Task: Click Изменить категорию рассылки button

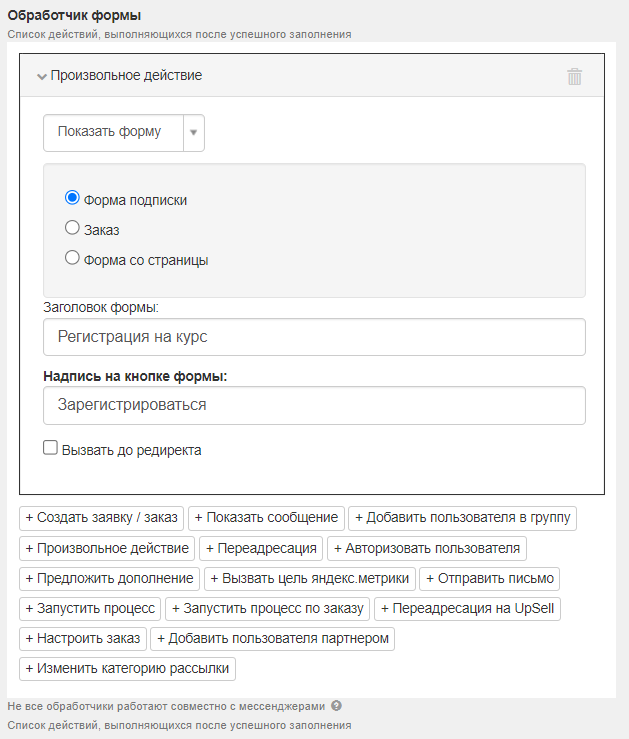Action: (x=127, y=669)
